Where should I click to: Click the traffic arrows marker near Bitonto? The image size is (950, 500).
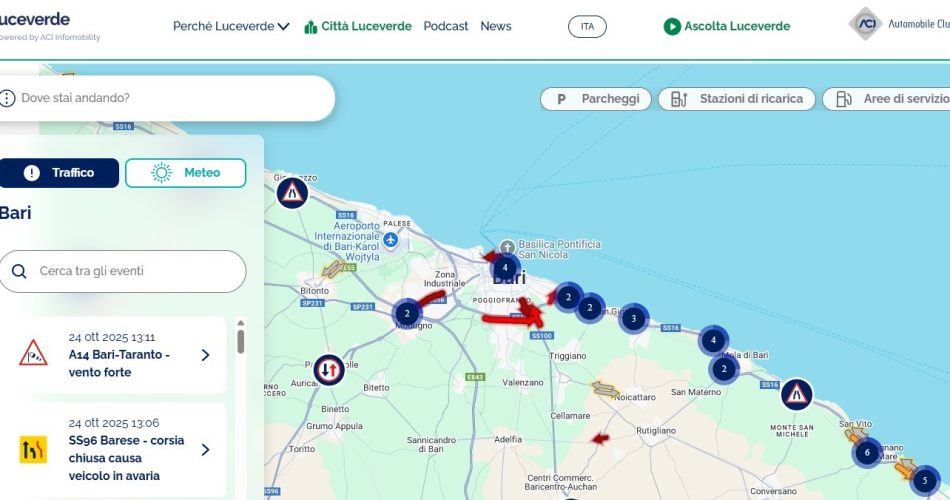pos(333,268)
